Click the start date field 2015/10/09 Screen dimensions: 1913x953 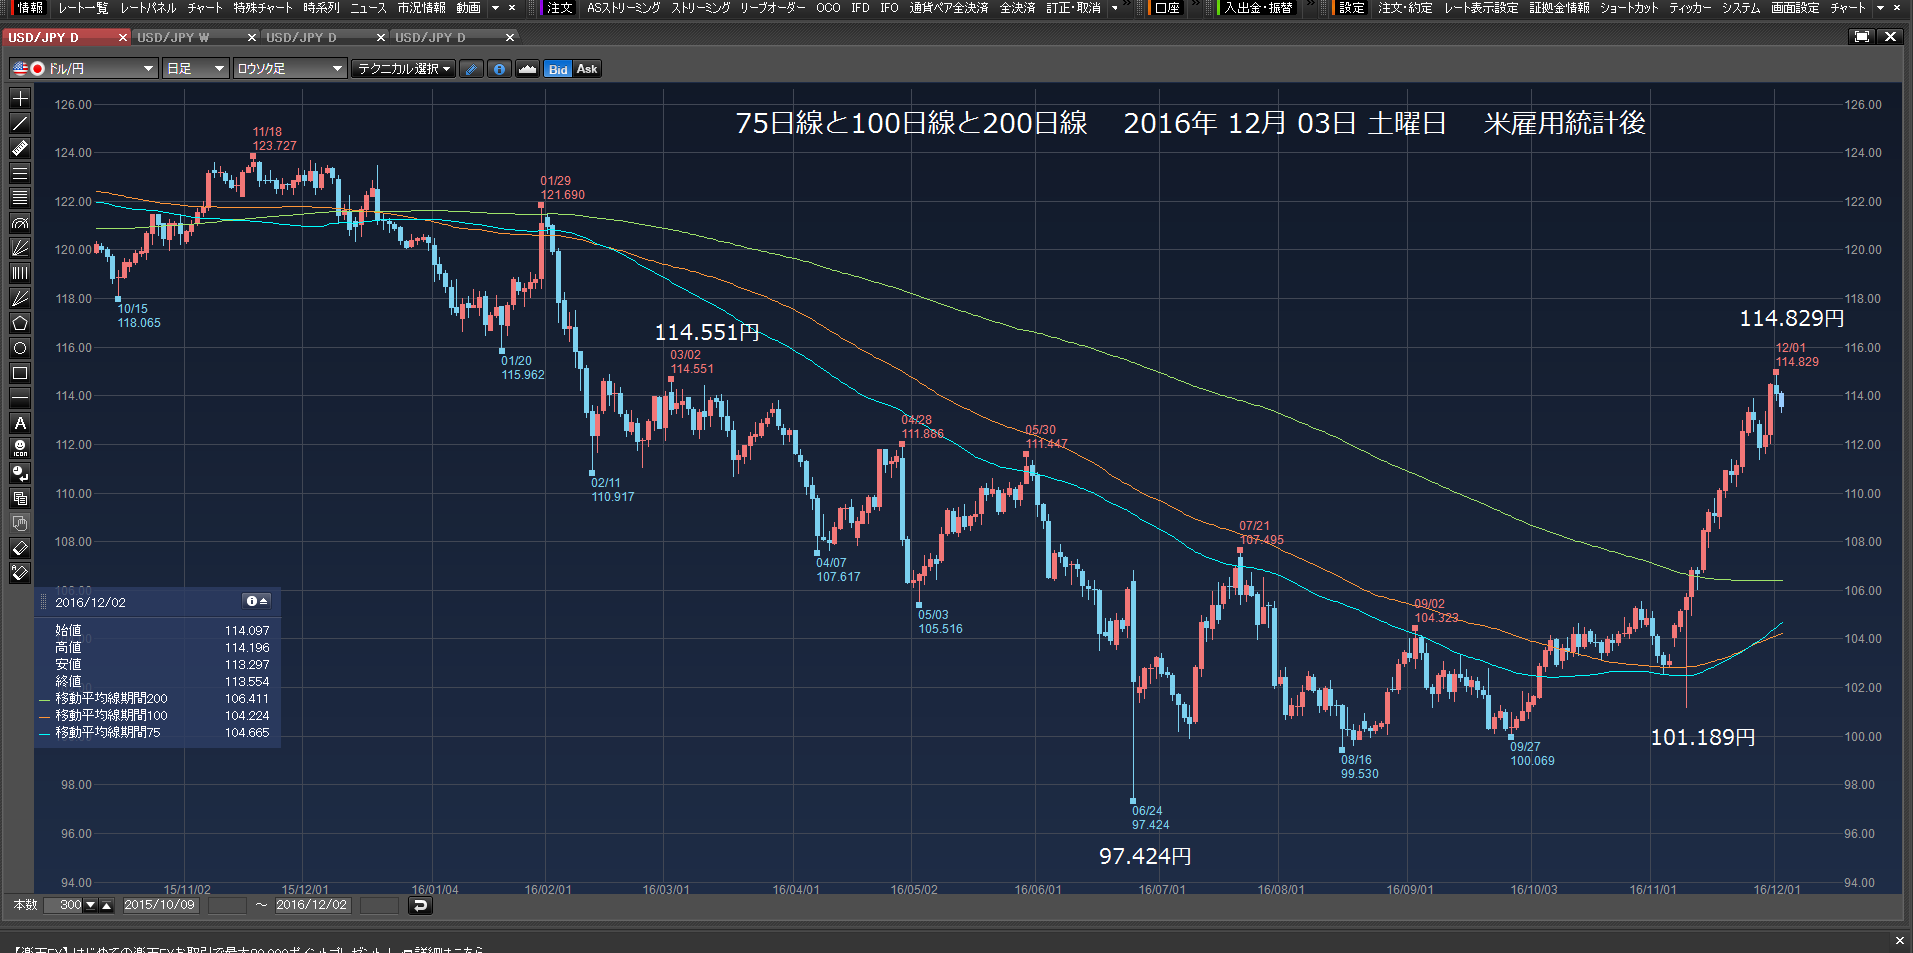pos(160,906)
